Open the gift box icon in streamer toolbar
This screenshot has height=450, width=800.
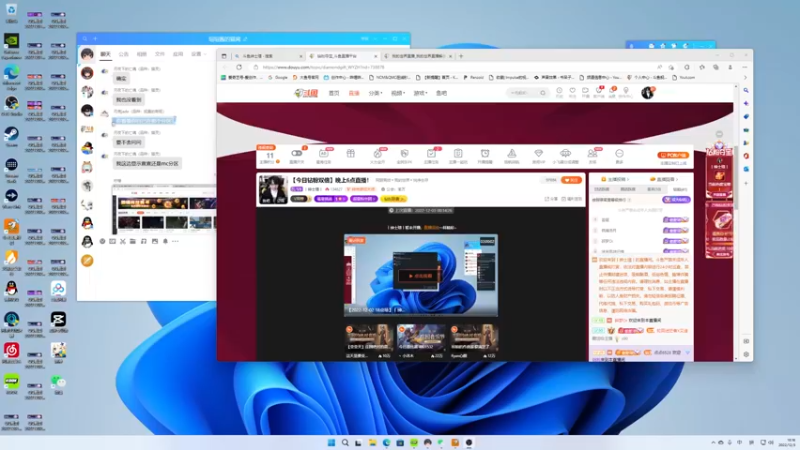click(x=351, y=153)
